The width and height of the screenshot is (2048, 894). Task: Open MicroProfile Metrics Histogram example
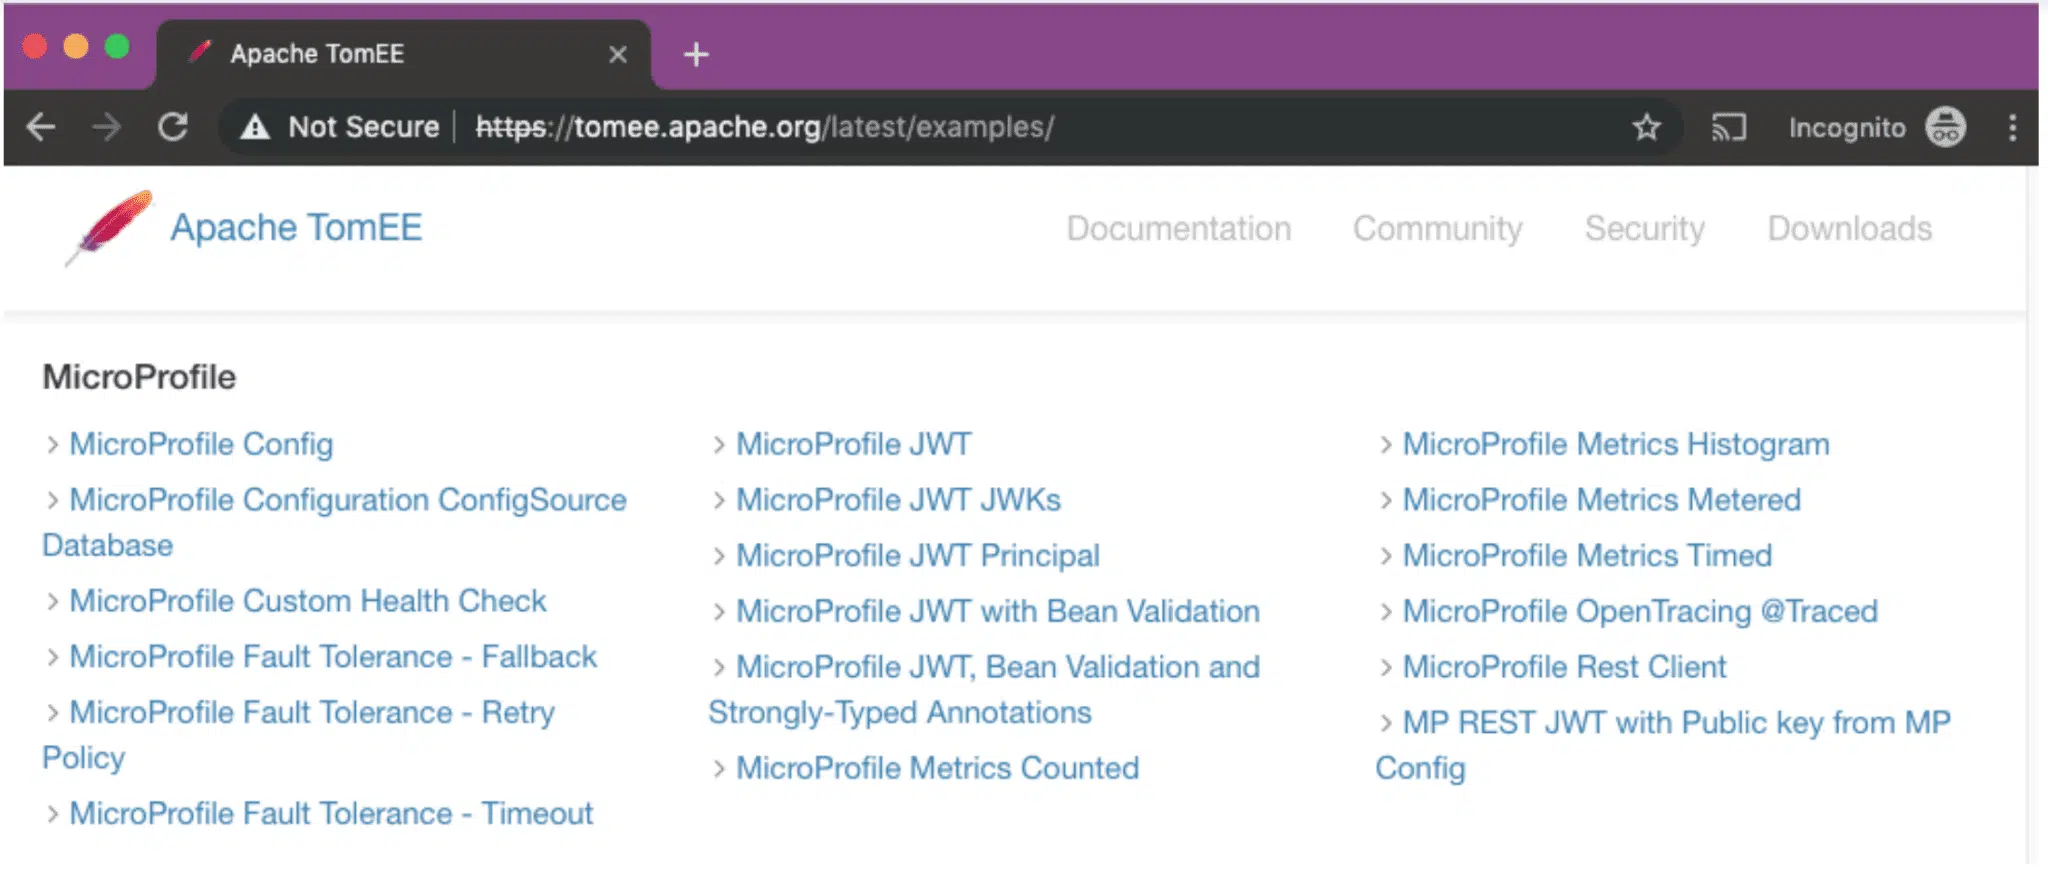1615,444
